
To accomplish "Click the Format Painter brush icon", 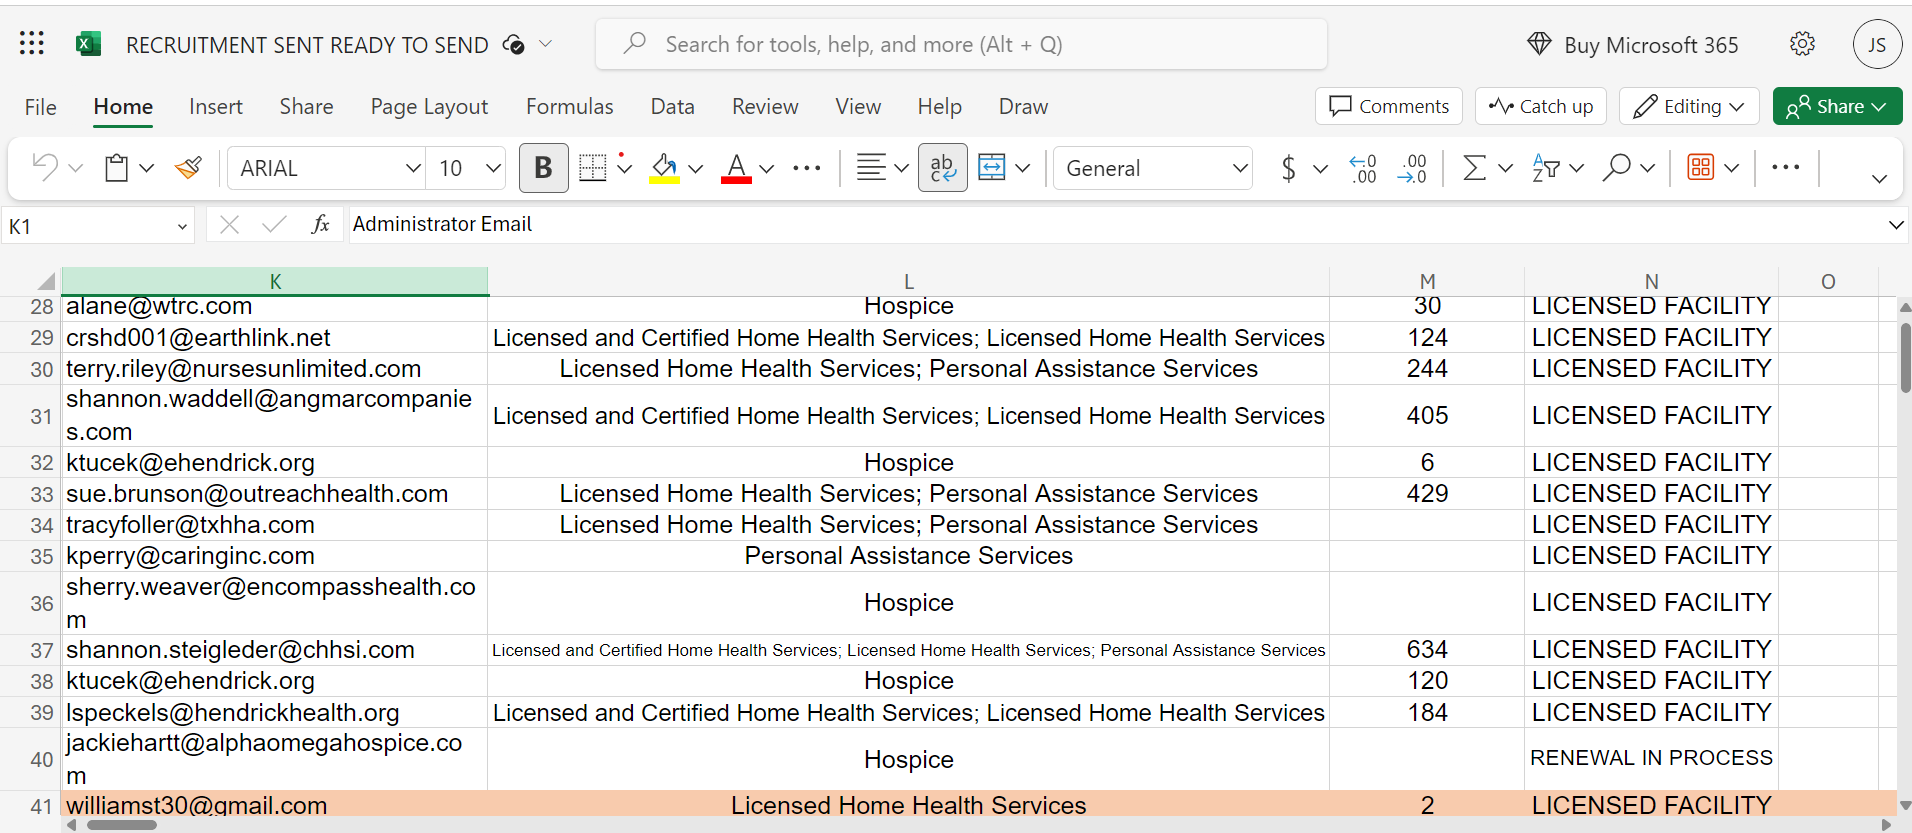I will pos(188,168).
